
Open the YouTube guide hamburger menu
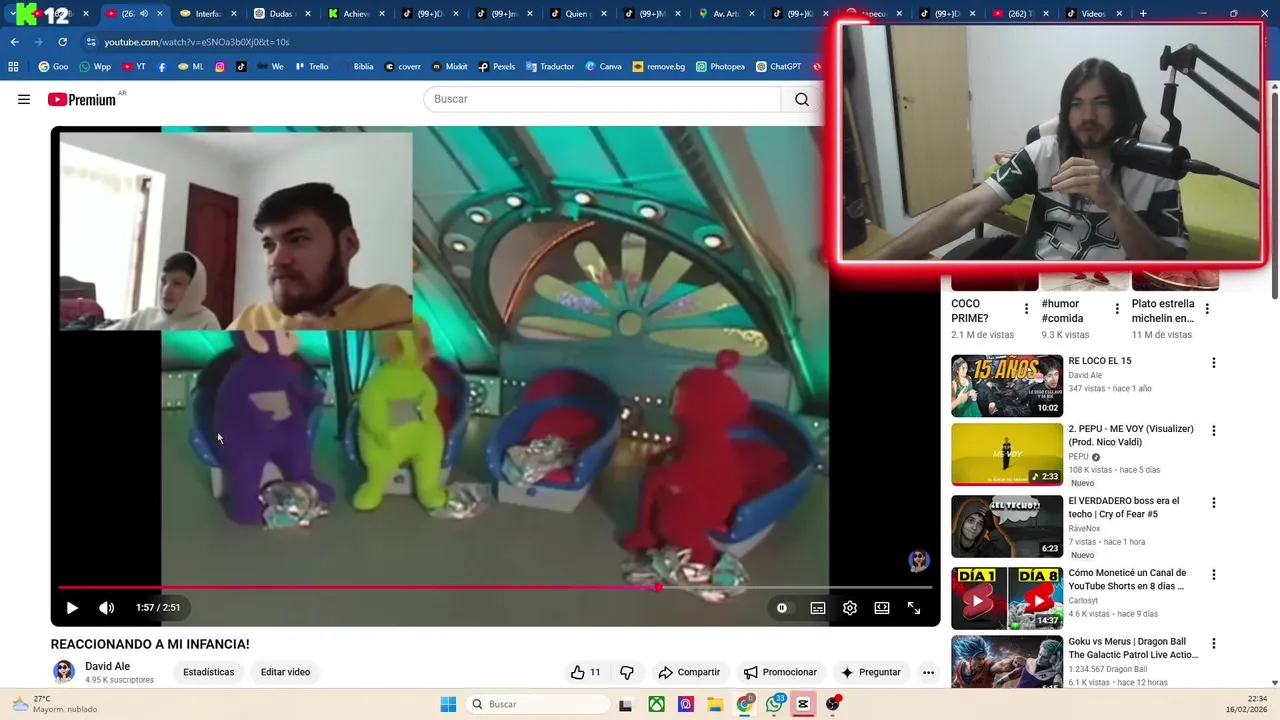coord(24,99)
